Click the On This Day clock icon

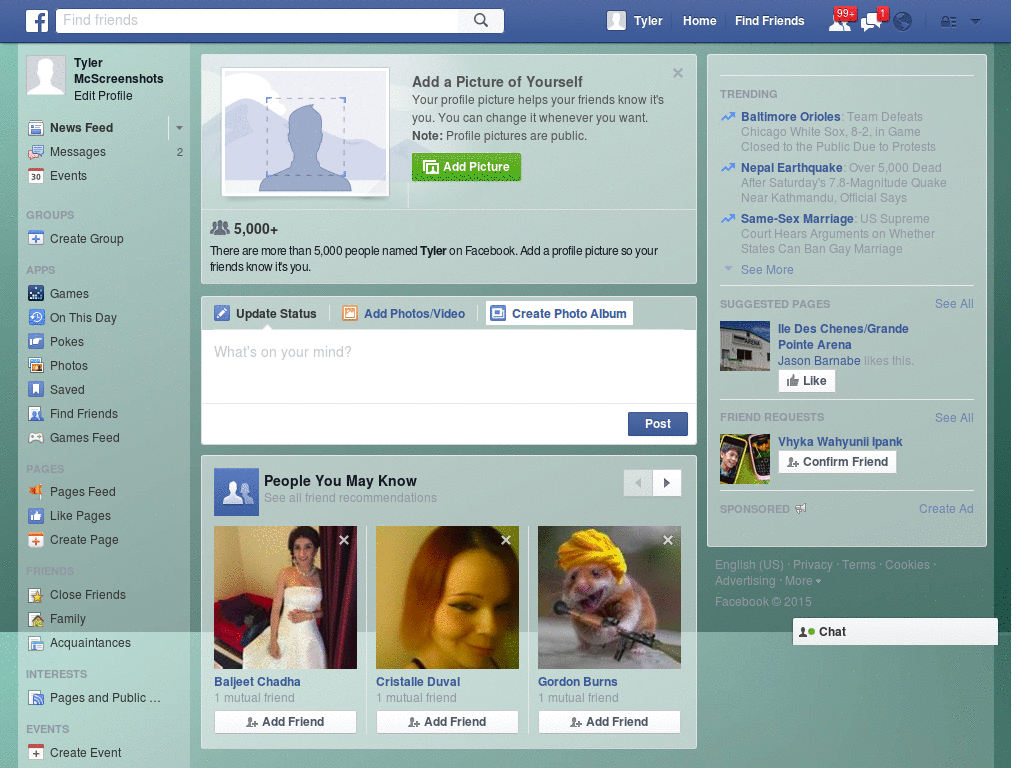pyautogui.click(x=36, y=318)
